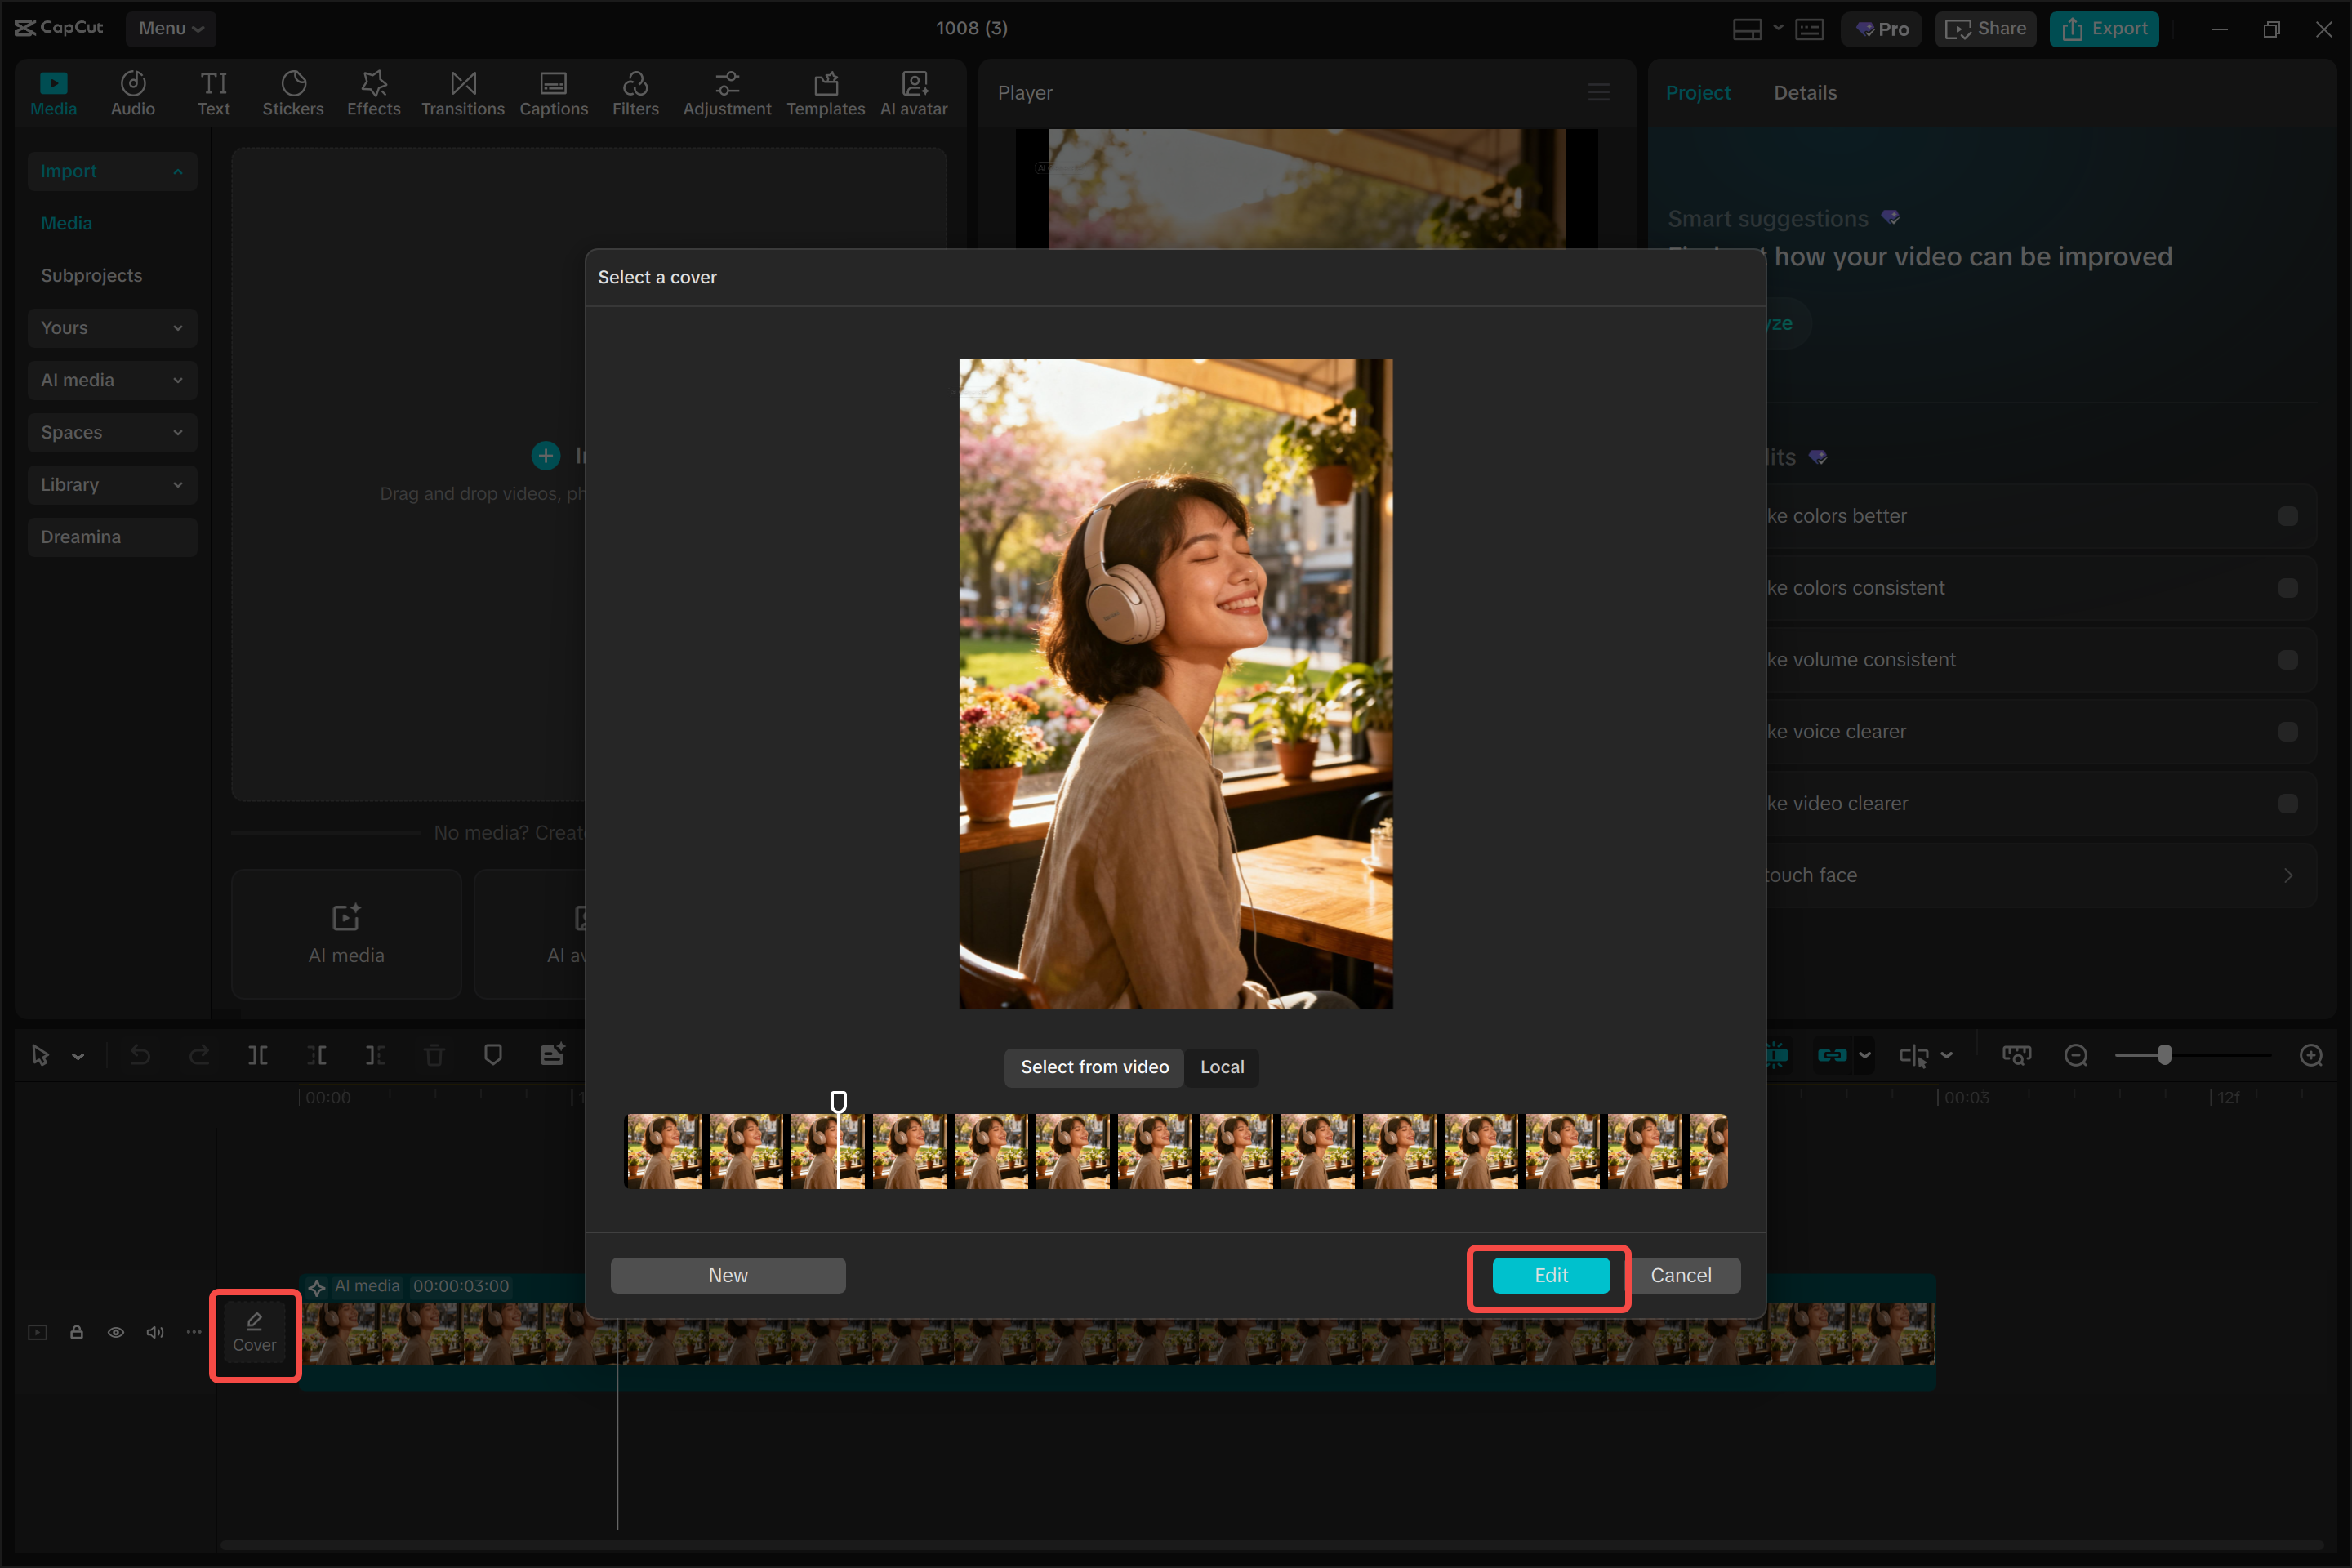
Task: Click the New button in cover dialog
Action: point(728,1275)
